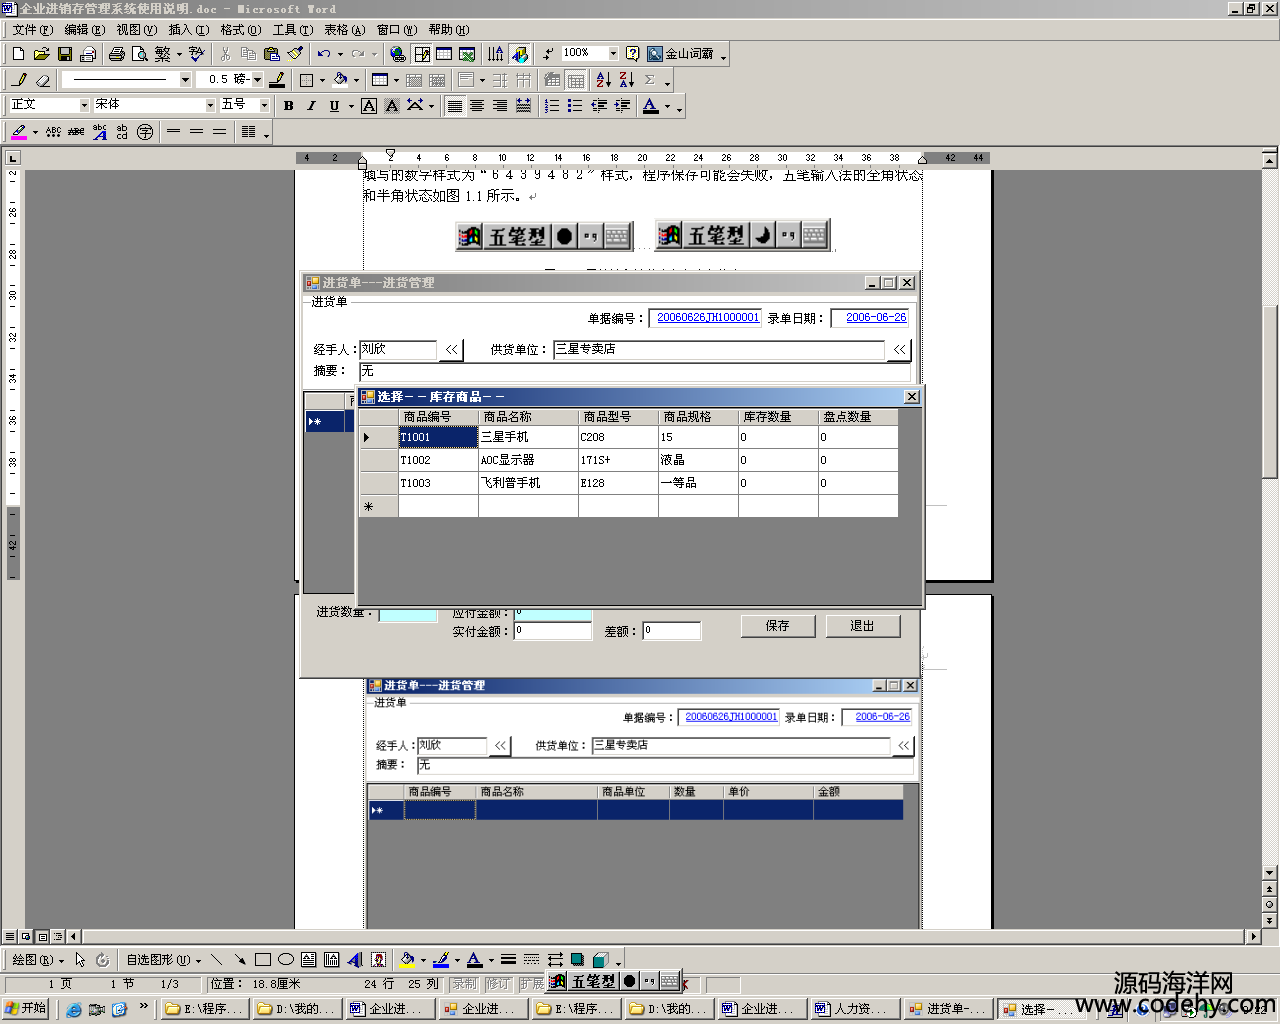This screenshot has width=1280, height=1024.
Task: Click 保存 button in 进货单 window
Action: [x=778, y=626]
